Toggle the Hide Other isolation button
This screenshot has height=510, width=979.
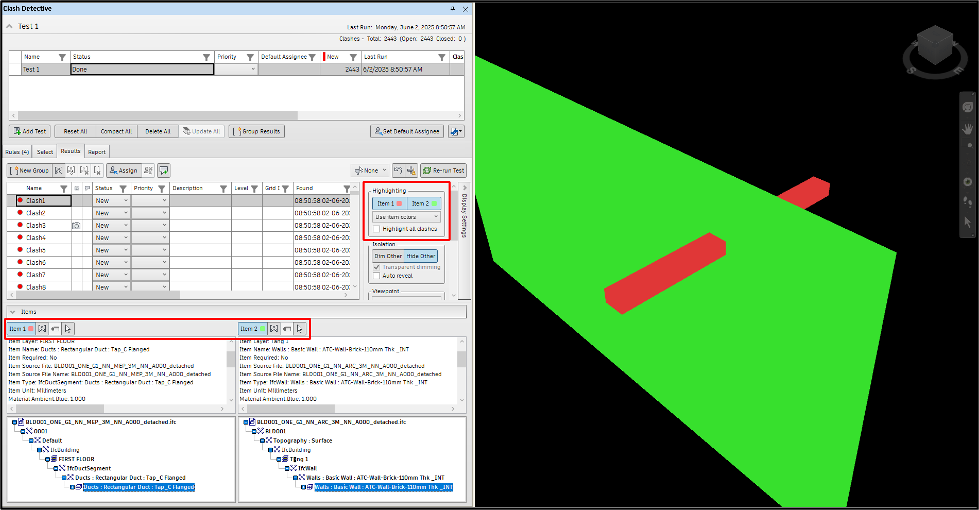tap(421, 256)
